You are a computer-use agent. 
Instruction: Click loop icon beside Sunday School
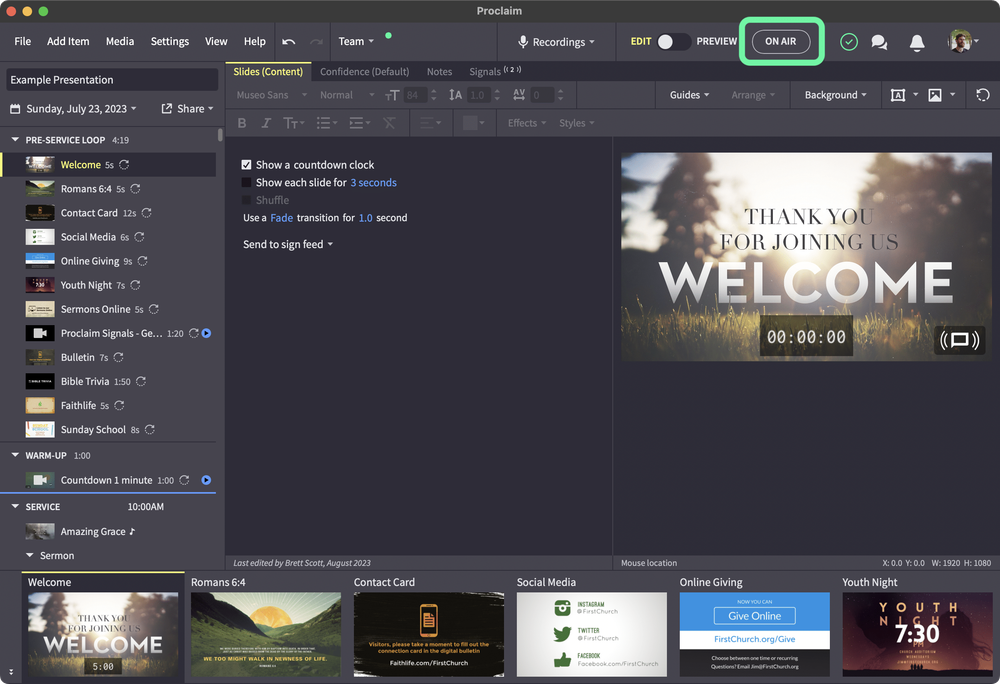[x=150, y=430]
